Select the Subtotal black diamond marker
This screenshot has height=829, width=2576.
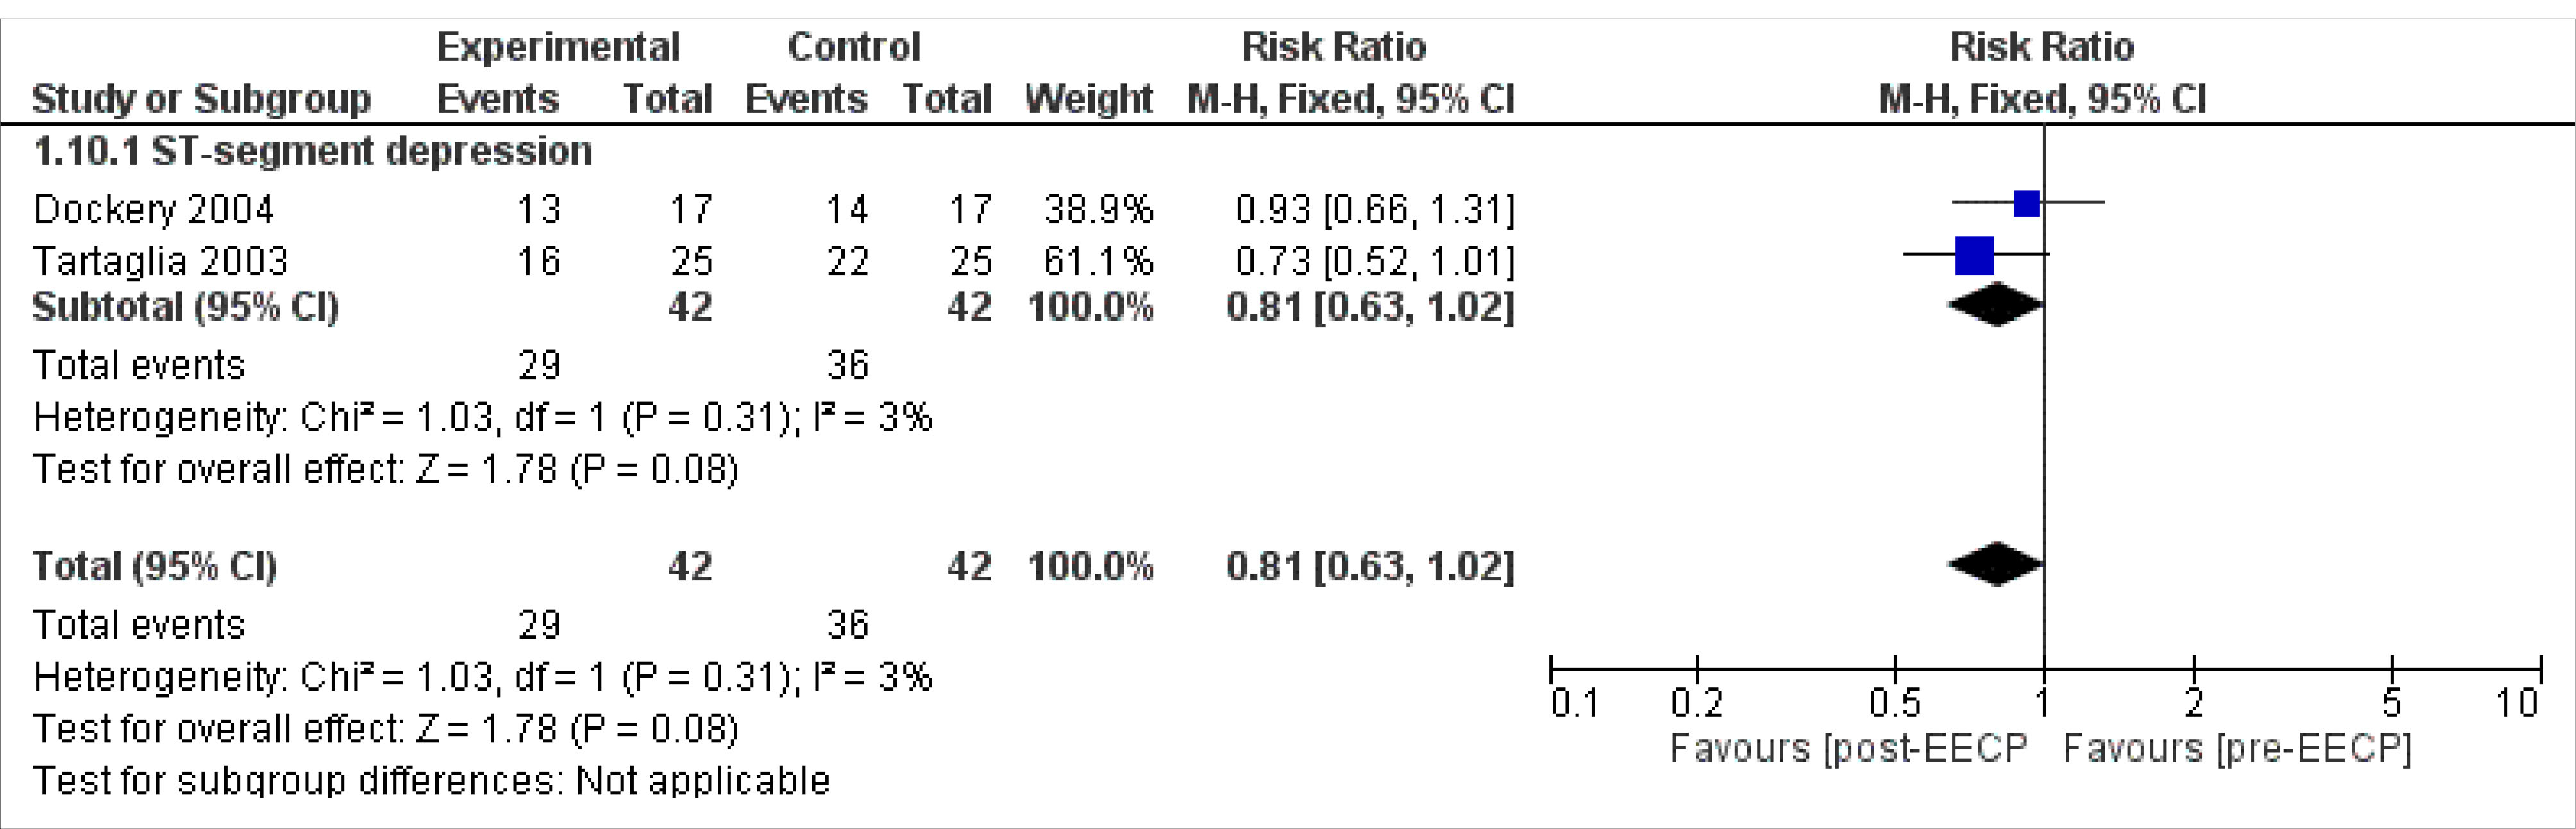tap(1996, 306)
